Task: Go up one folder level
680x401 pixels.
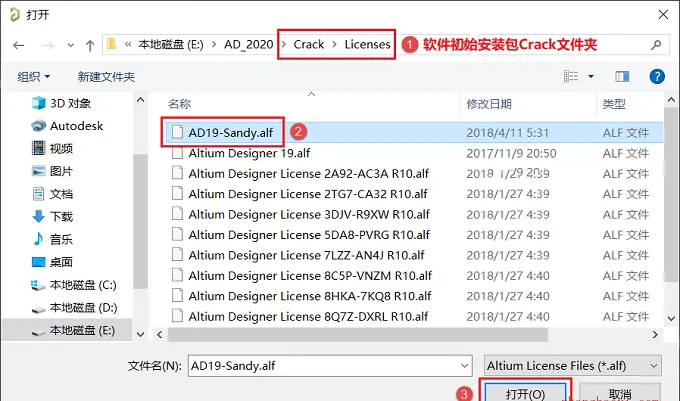Action: 90,45
